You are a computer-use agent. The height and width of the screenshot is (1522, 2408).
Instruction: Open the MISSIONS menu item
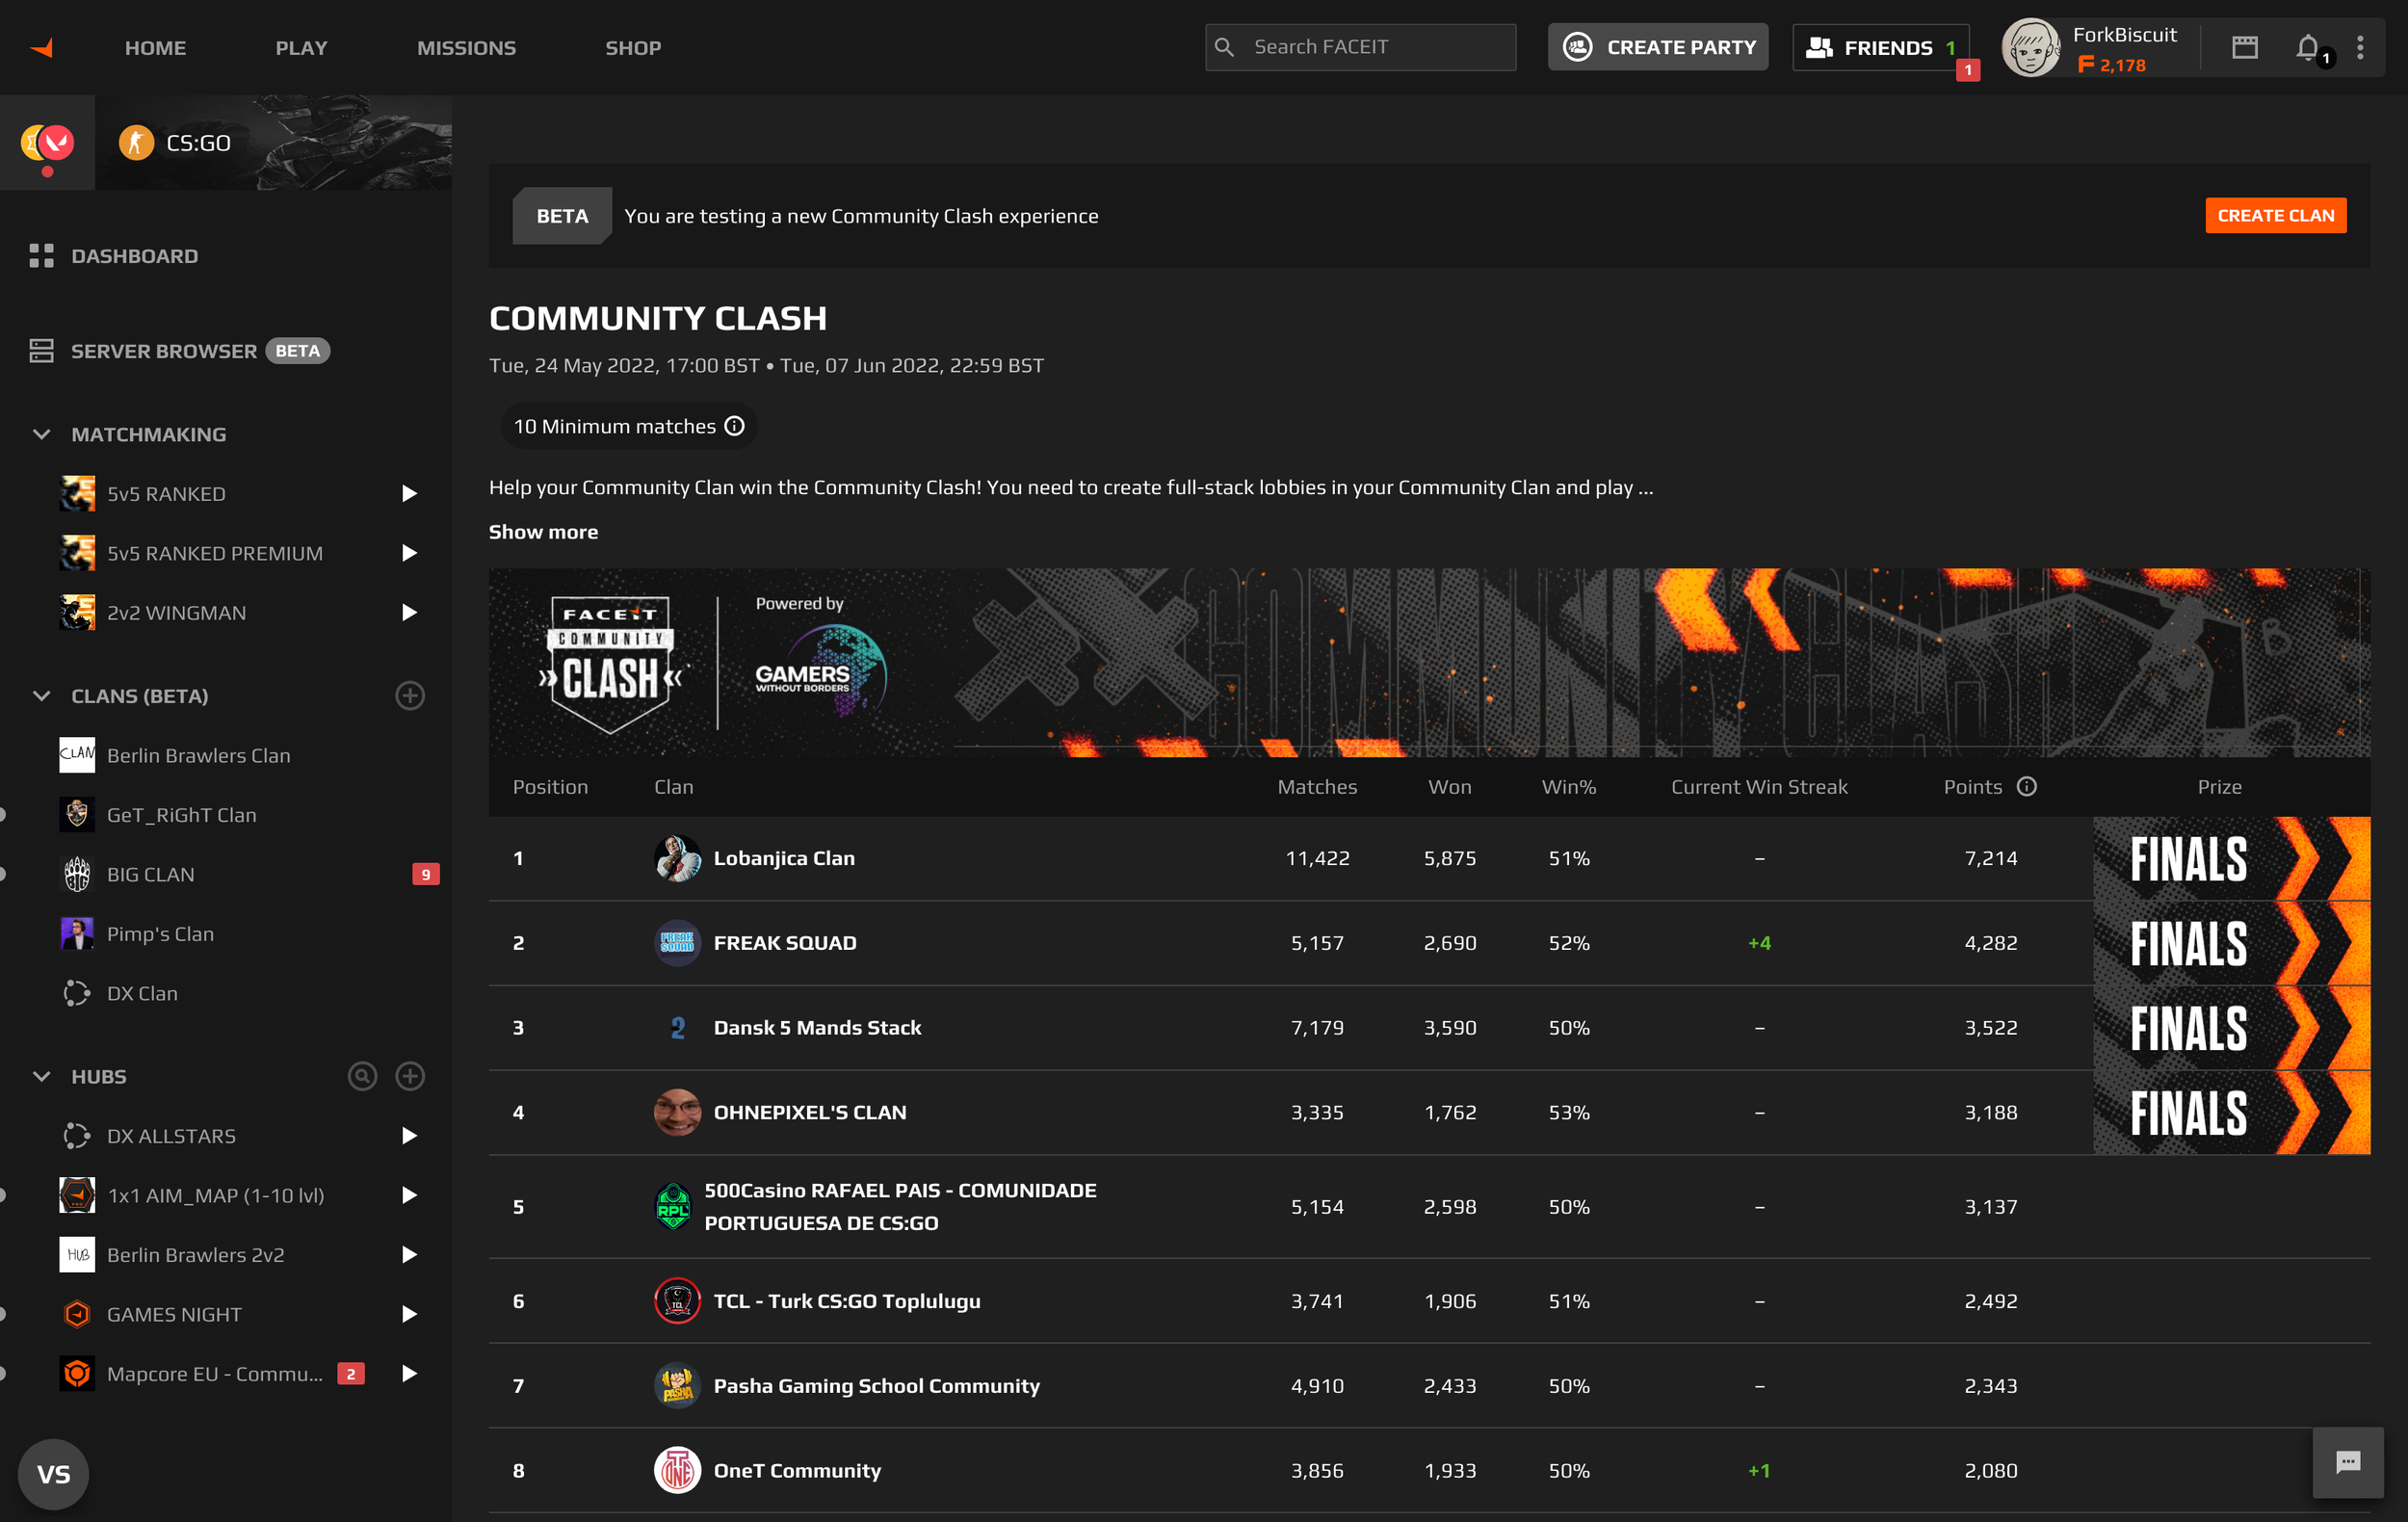coord(466,47)
